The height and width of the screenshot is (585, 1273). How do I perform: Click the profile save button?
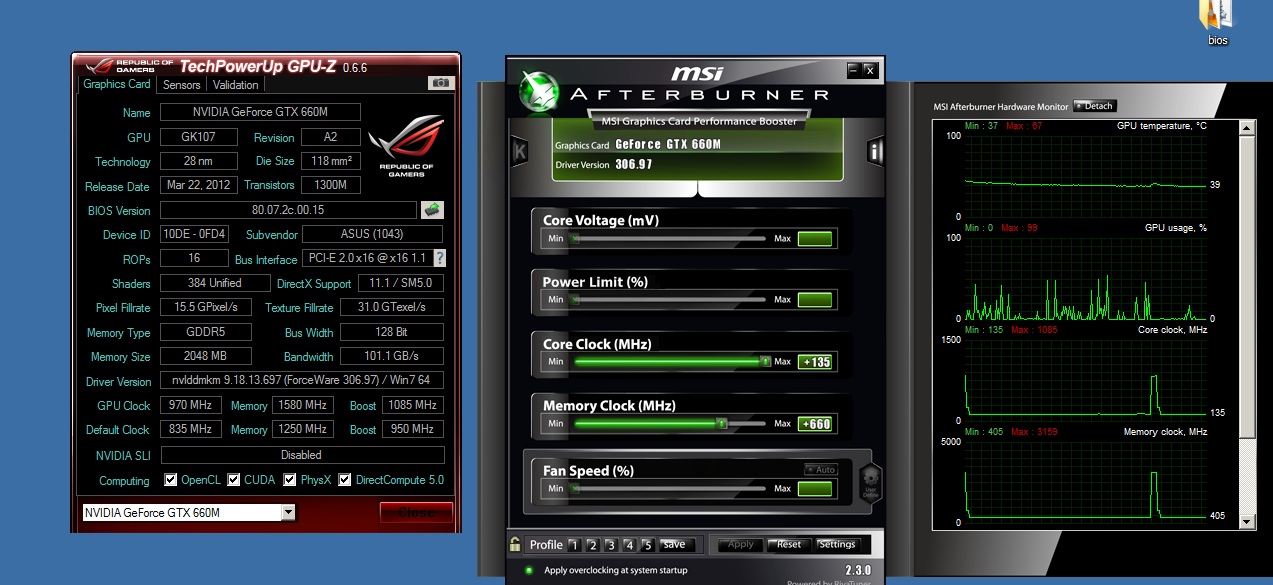674,545
